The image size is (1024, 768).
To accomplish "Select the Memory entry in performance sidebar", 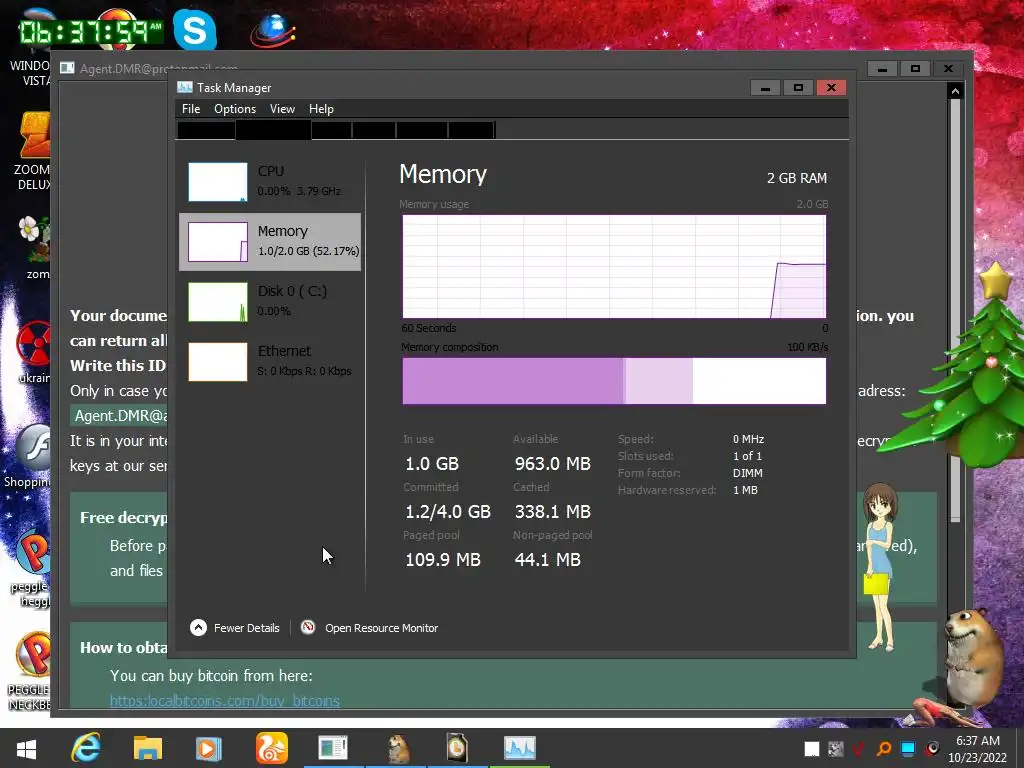I will [x=270, y=242].
